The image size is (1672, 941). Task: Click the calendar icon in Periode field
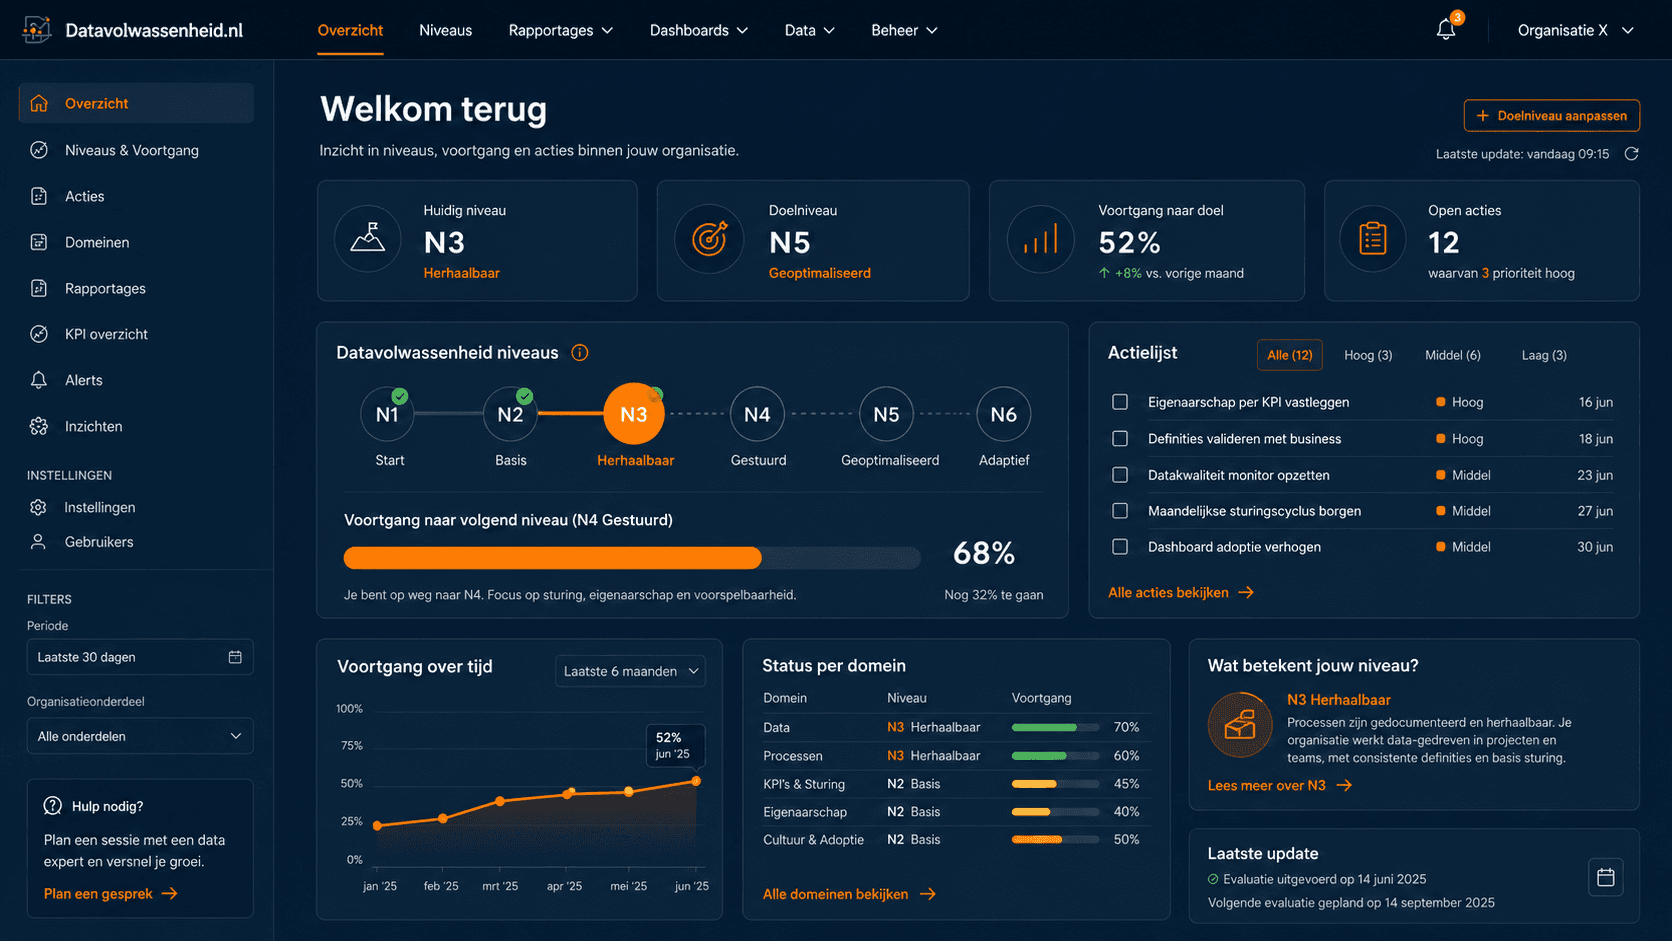[x=235, y=657]
